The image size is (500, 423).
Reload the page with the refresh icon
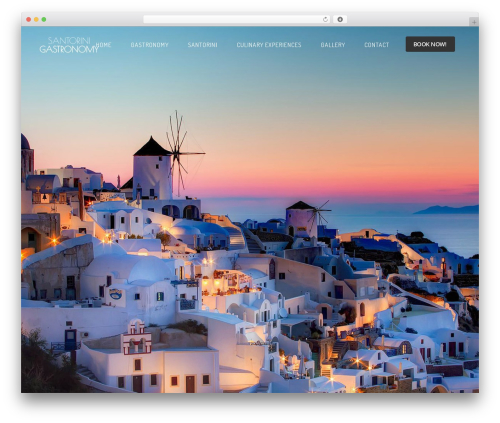pos(325,19)
